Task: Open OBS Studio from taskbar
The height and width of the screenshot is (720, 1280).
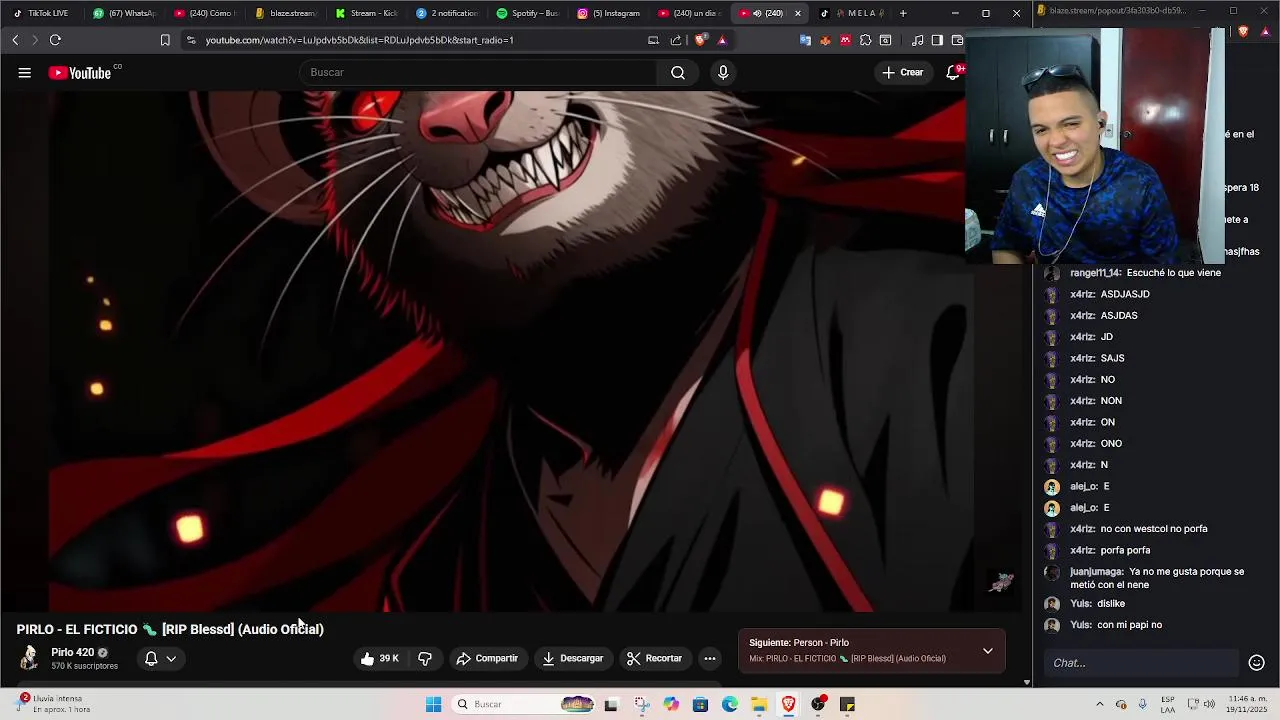Action: pos(818,704)
